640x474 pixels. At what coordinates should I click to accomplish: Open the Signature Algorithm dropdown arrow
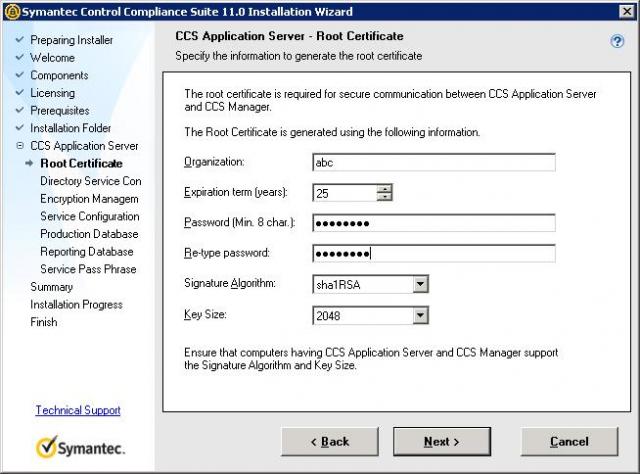click(x=420, y=284)
